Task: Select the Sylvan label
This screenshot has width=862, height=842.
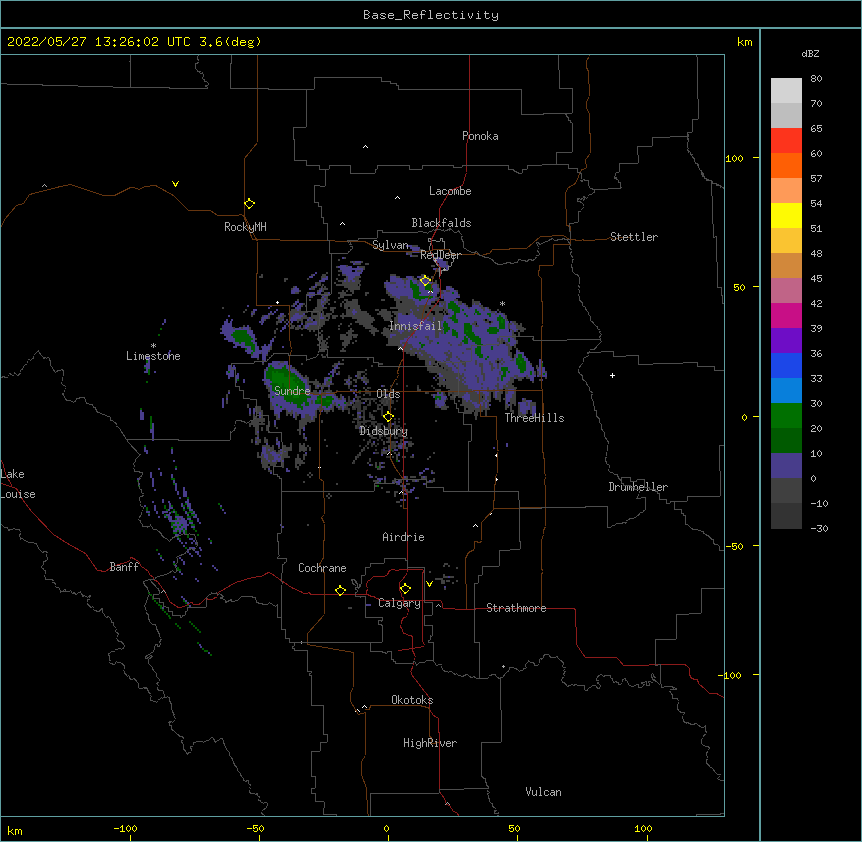Action: point(390,245)
